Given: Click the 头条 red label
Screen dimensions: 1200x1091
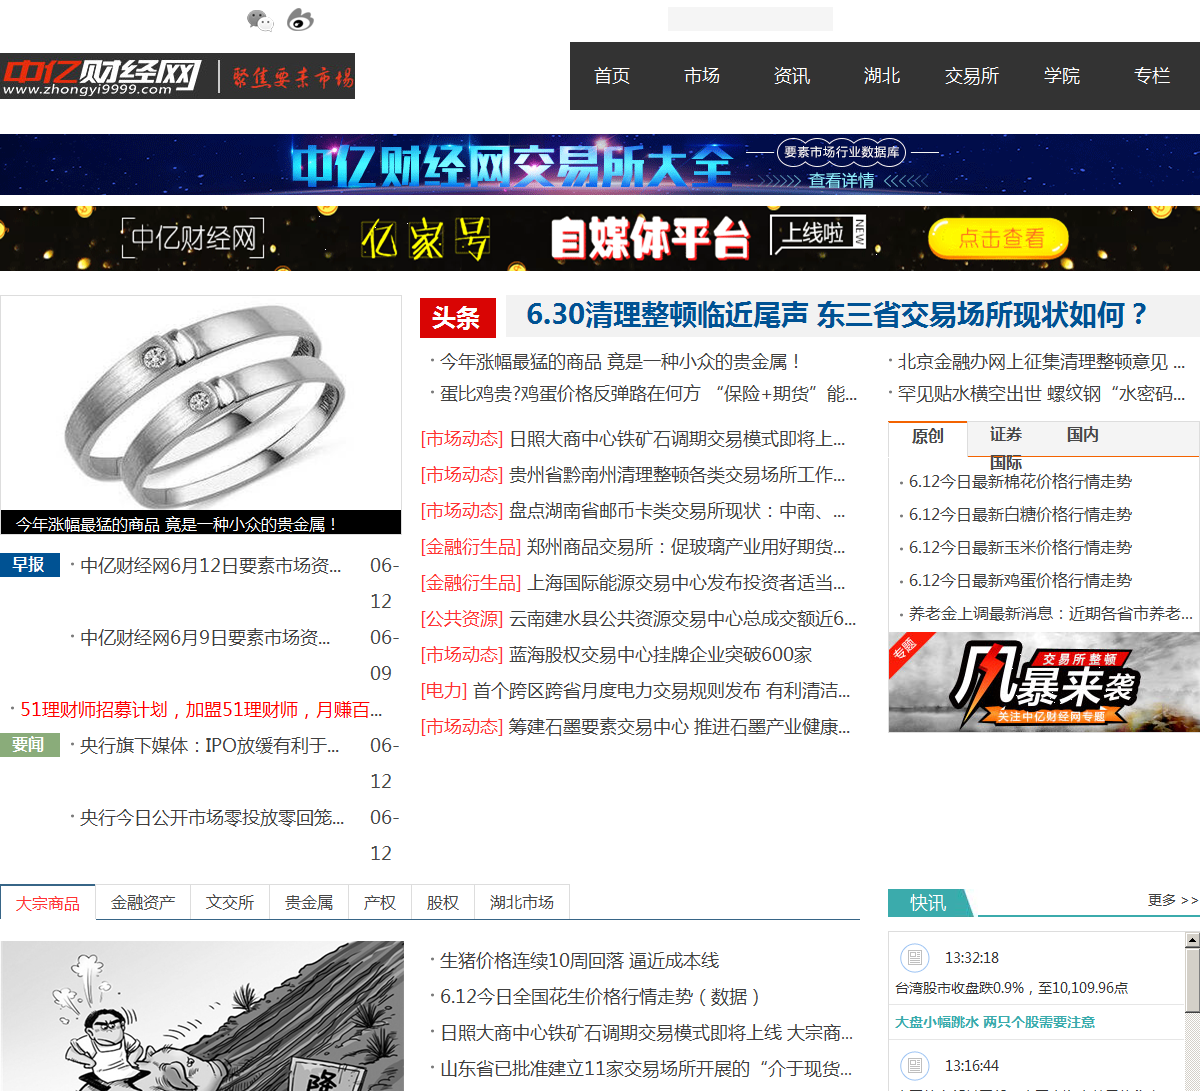Looking at the screenshot, I should (457, 318).
